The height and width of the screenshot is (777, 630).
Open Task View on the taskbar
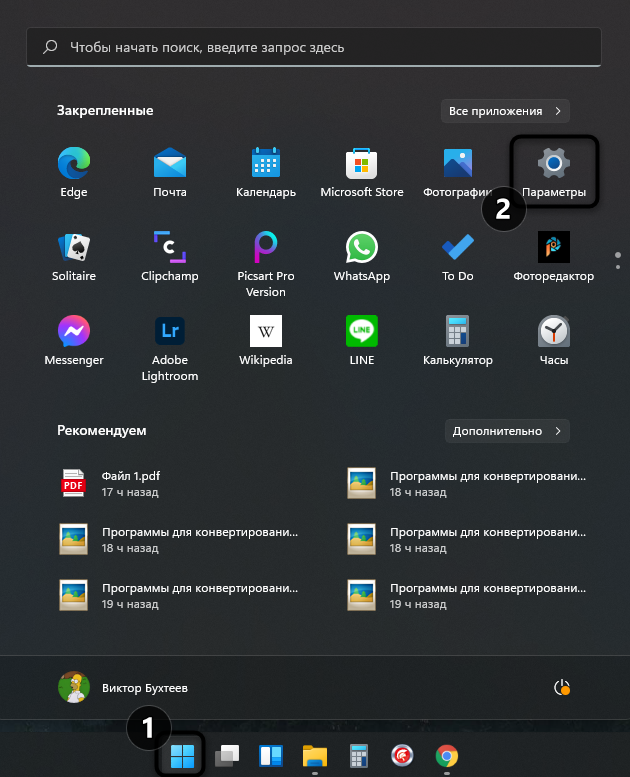[227, 756]
